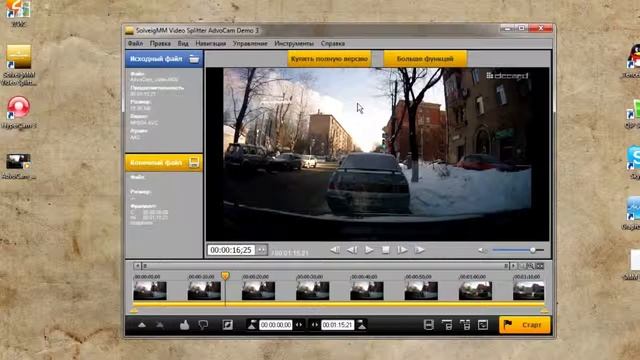This screenshot has height=360, width=640.
Task: Click the video preview frame
Action: 378,154
